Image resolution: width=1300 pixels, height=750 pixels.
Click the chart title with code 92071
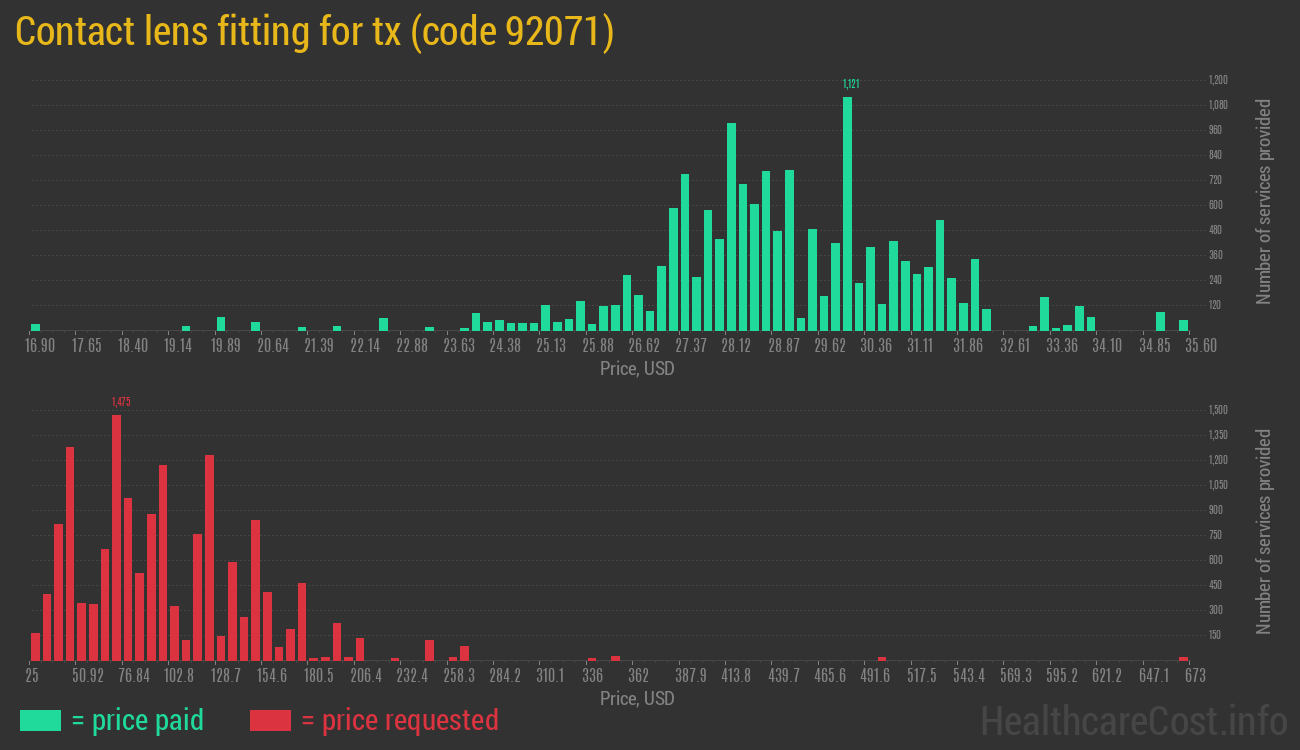[315, 32]
